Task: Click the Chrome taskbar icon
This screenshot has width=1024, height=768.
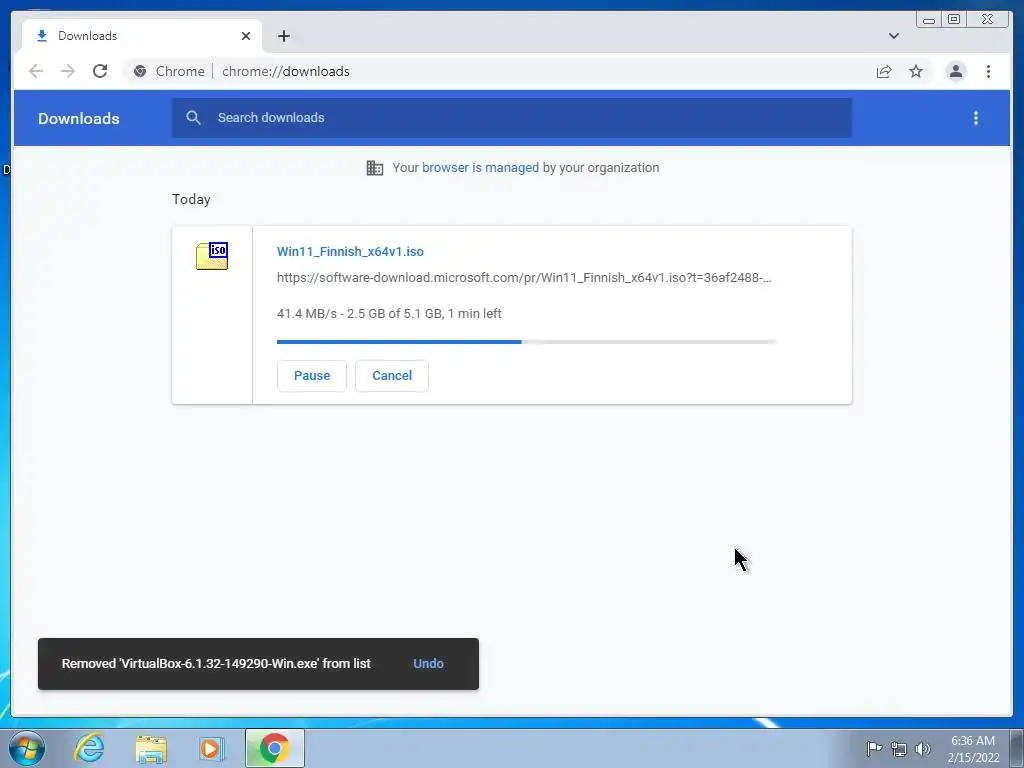Action: tap(275, 748)
